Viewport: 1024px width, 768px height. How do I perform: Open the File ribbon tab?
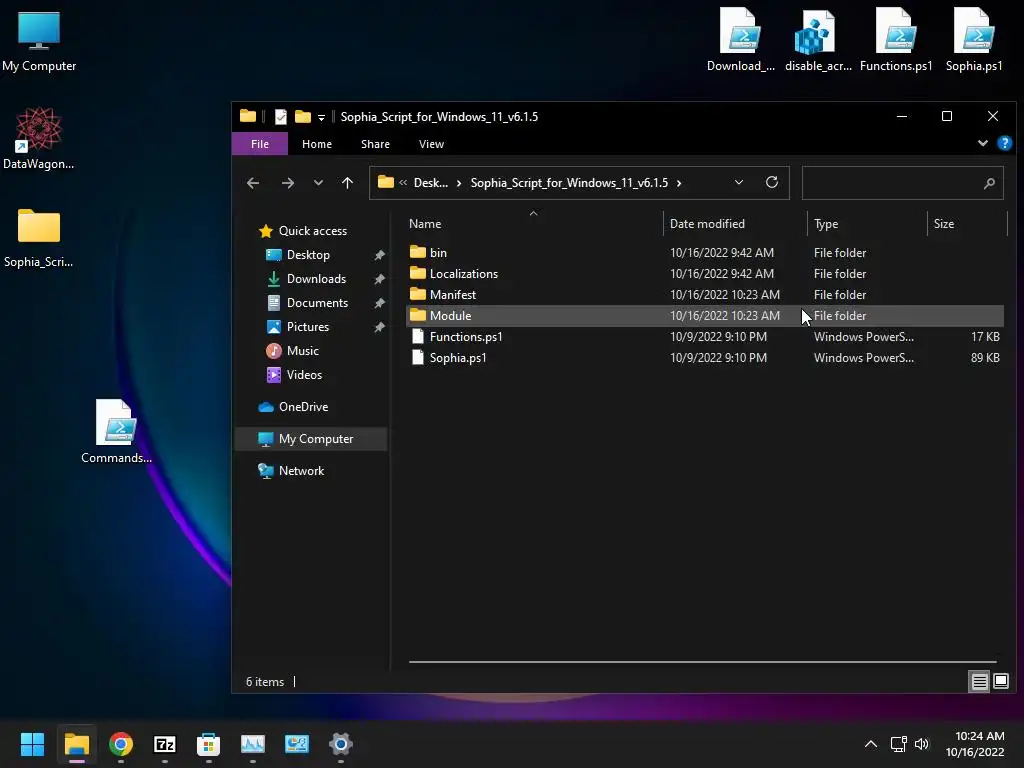point(259,144)
